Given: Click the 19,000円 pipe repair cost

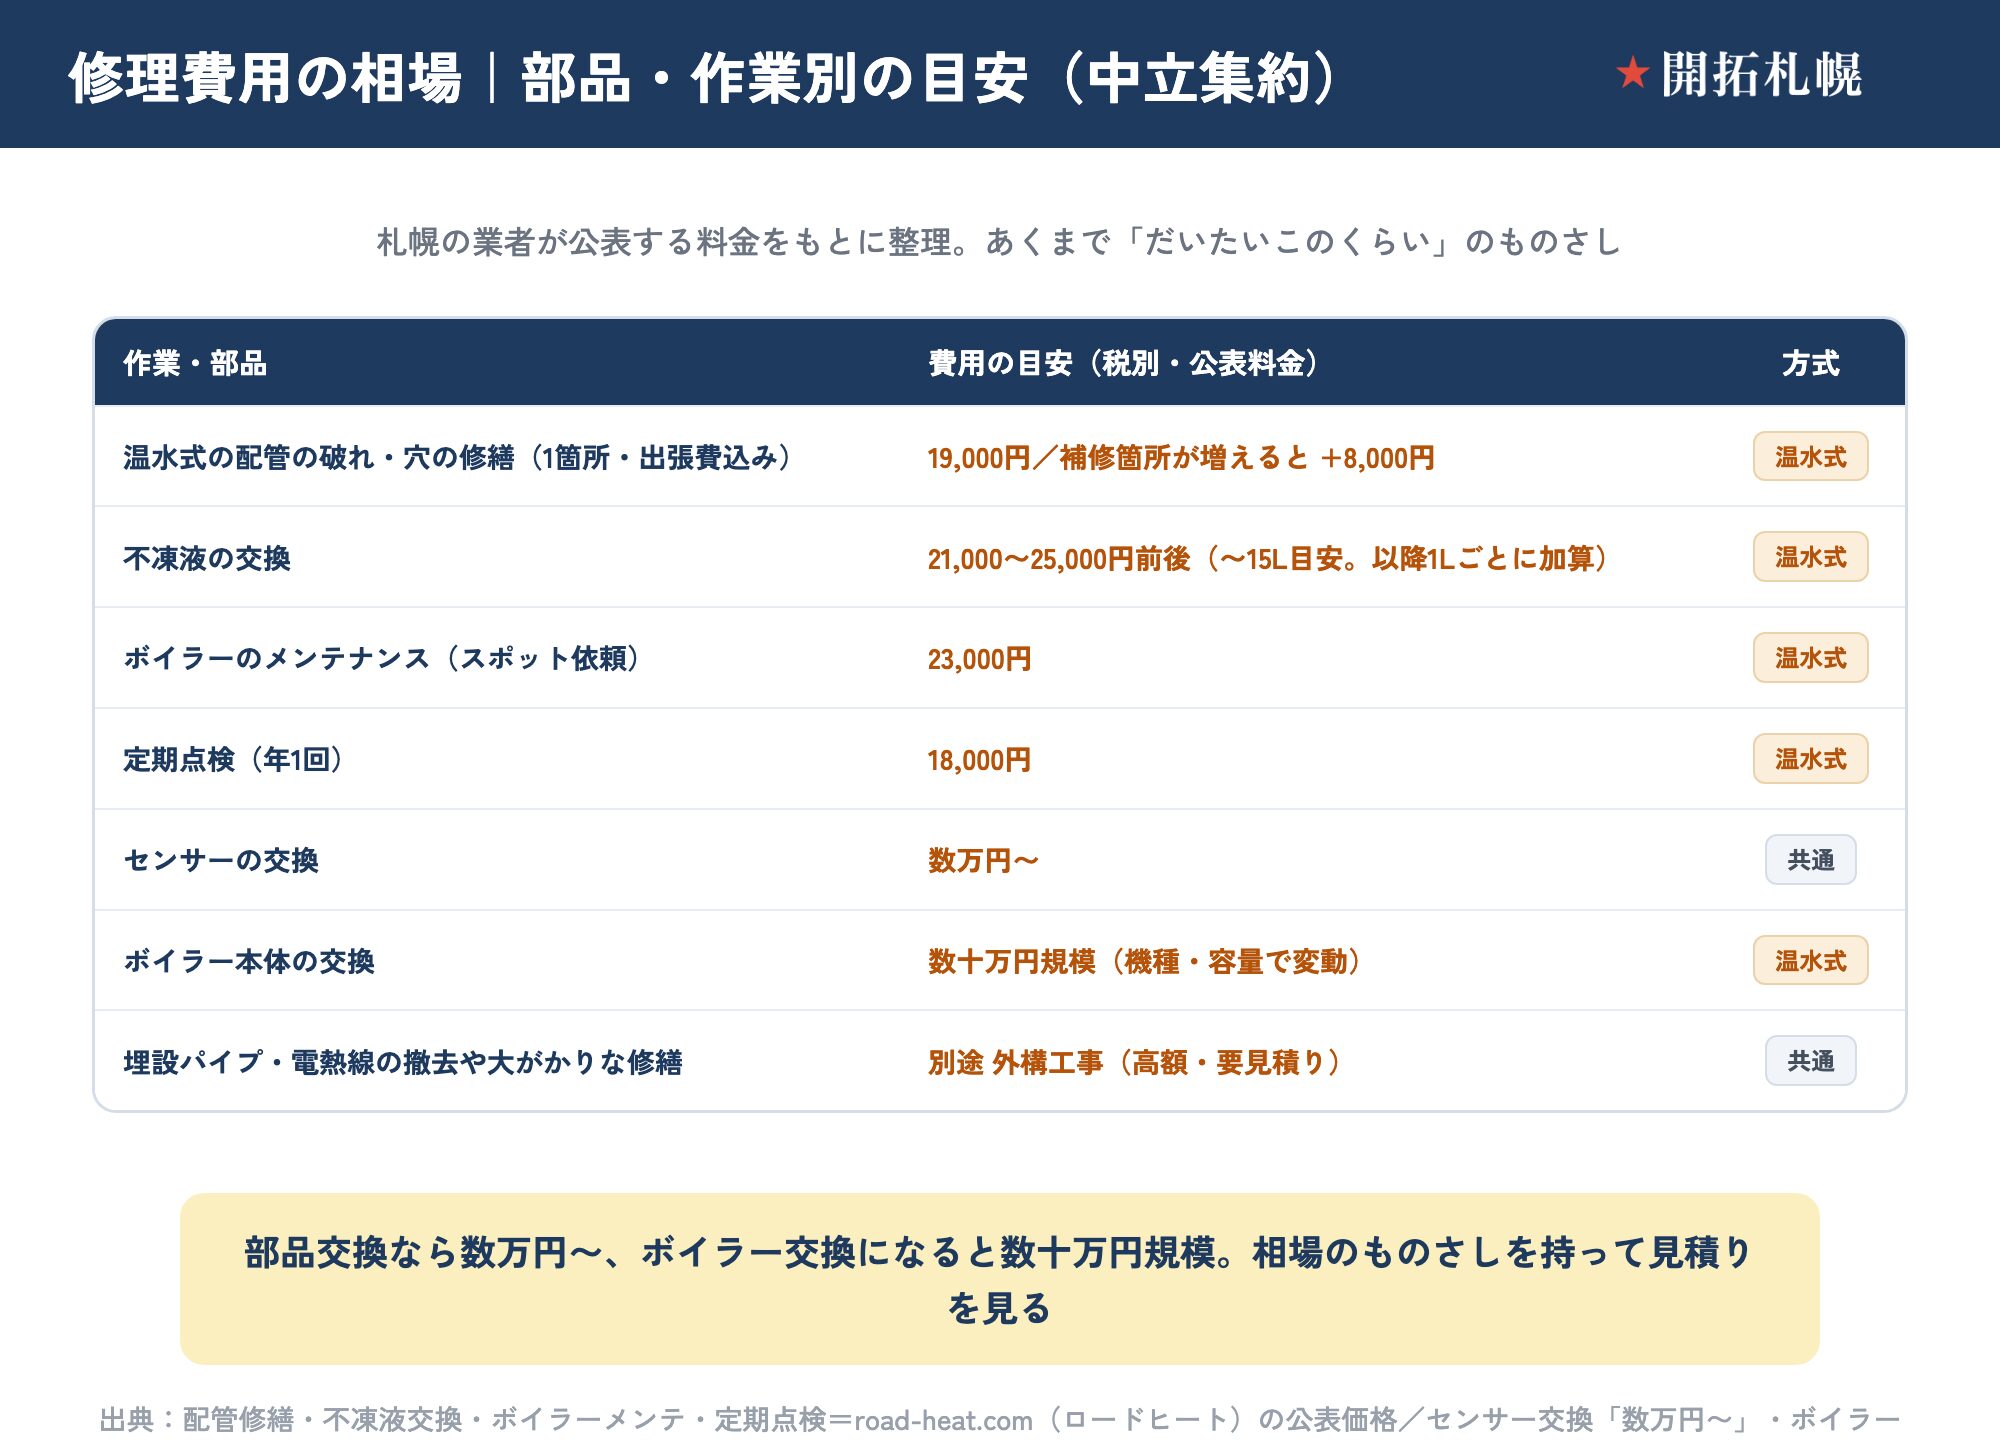Looking at the screenshot, I should (1181, 458).
